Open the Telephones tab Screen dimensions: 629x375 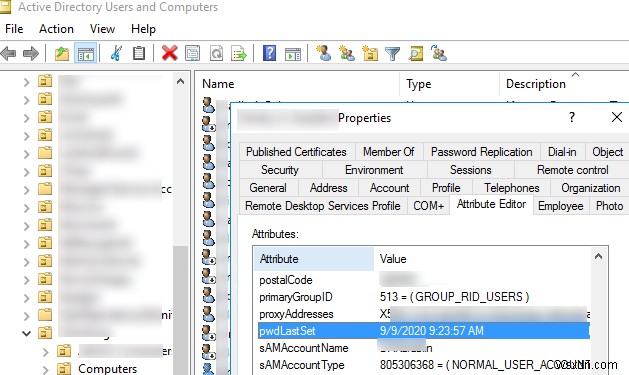(x=511, y=188)
